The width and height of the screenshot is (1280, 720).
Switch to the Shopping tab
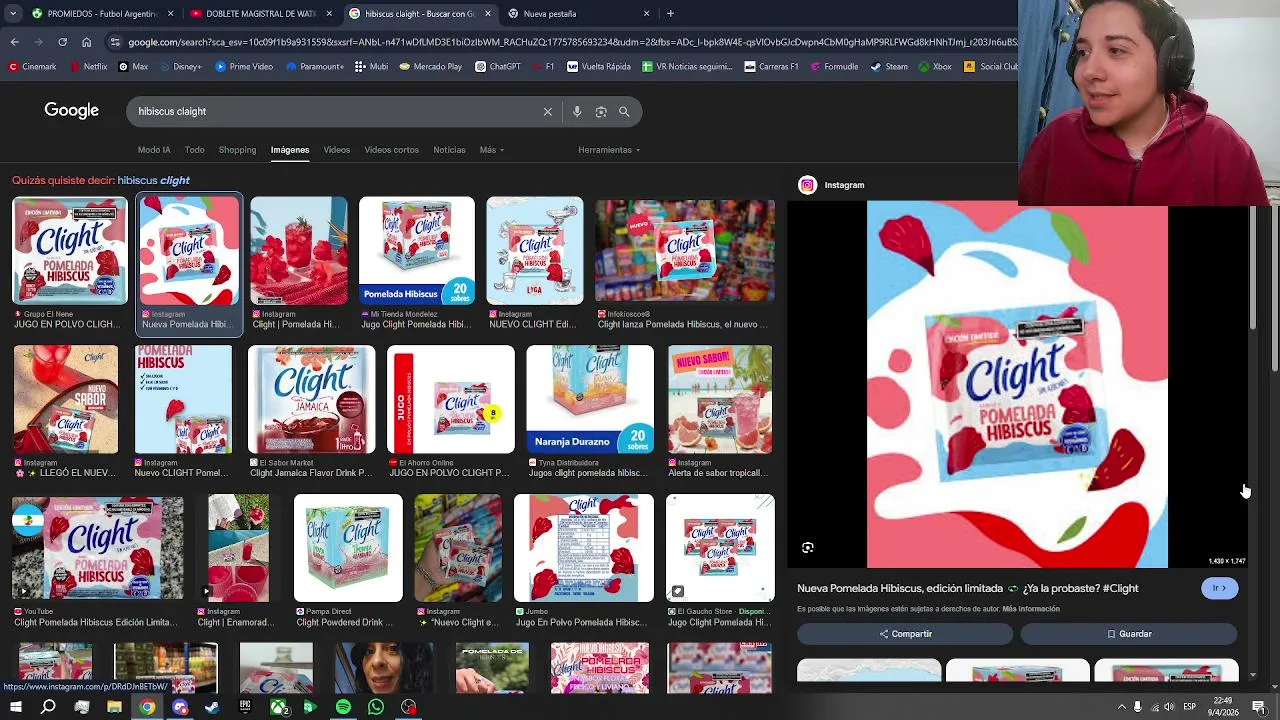pos(237,150)
